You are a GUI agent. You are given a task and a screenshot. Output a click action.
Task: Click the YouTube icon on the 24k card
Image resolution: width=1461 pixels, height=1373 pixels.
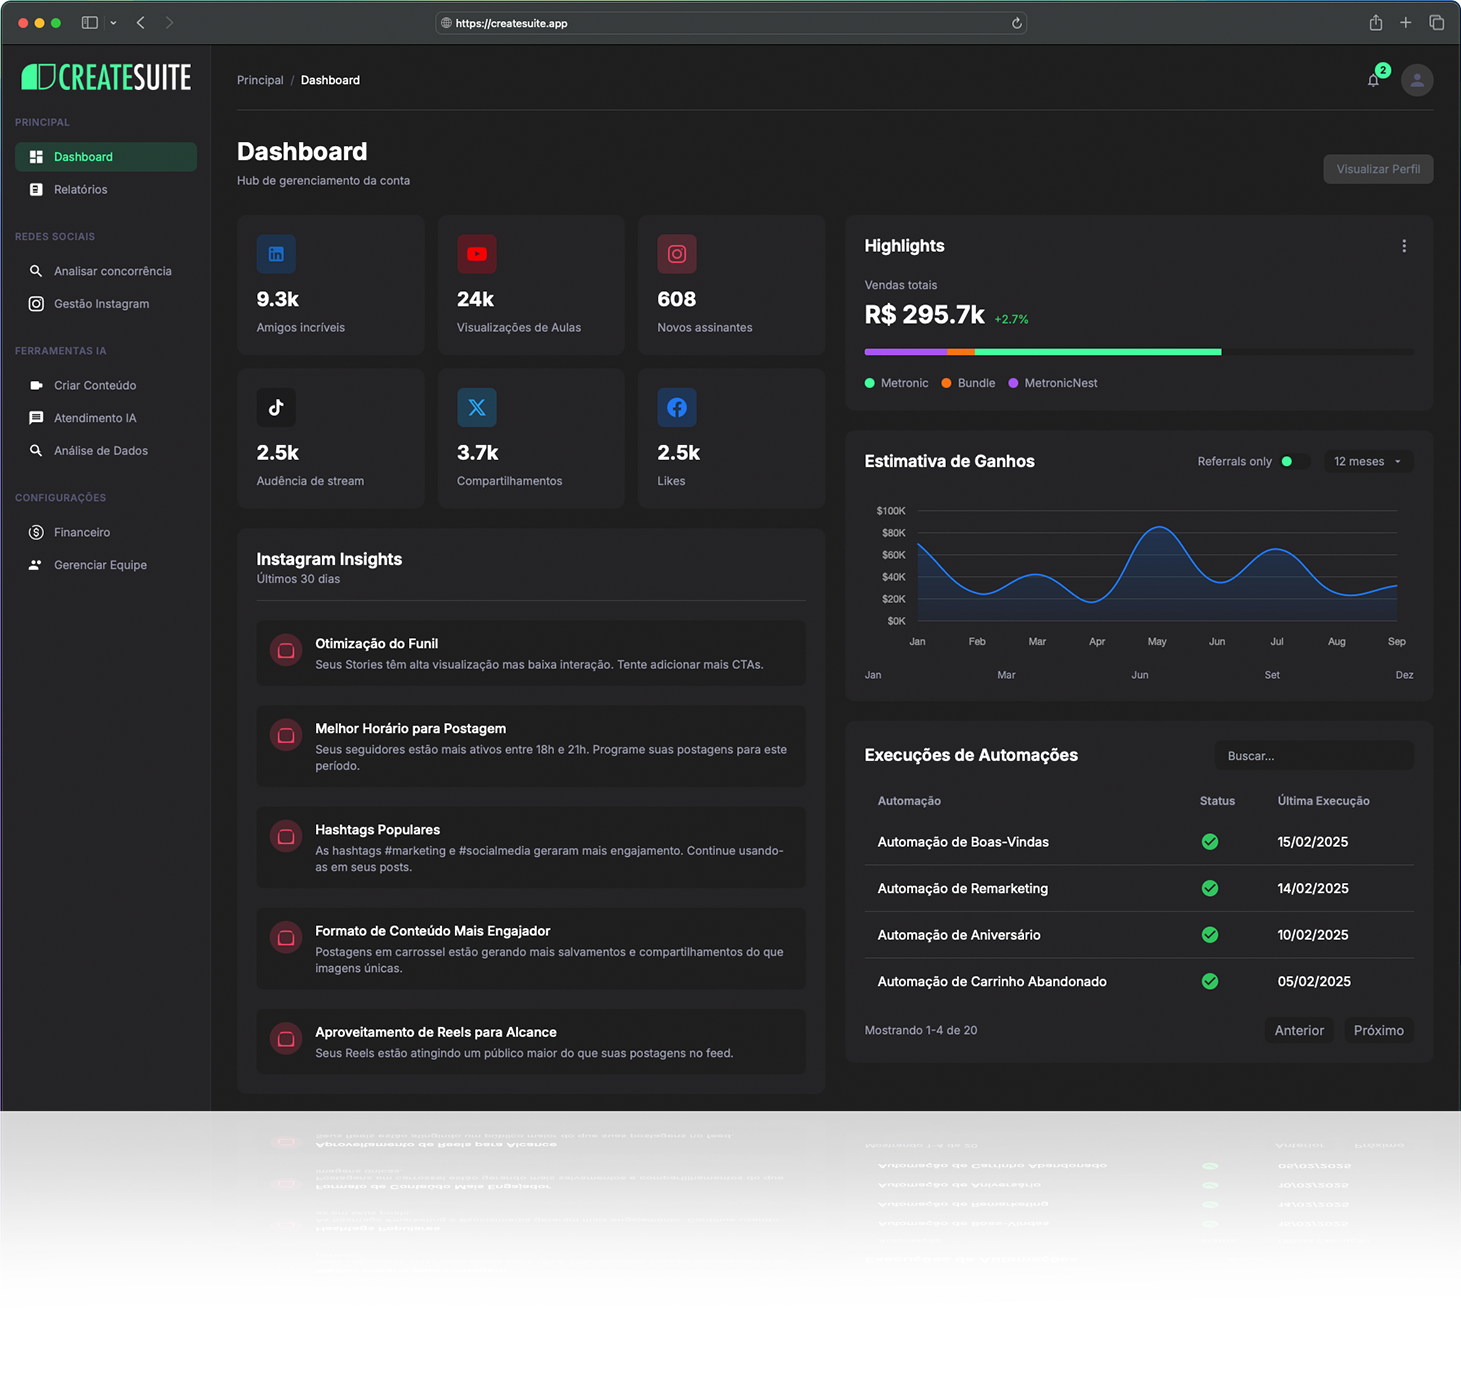pos(477,254)
